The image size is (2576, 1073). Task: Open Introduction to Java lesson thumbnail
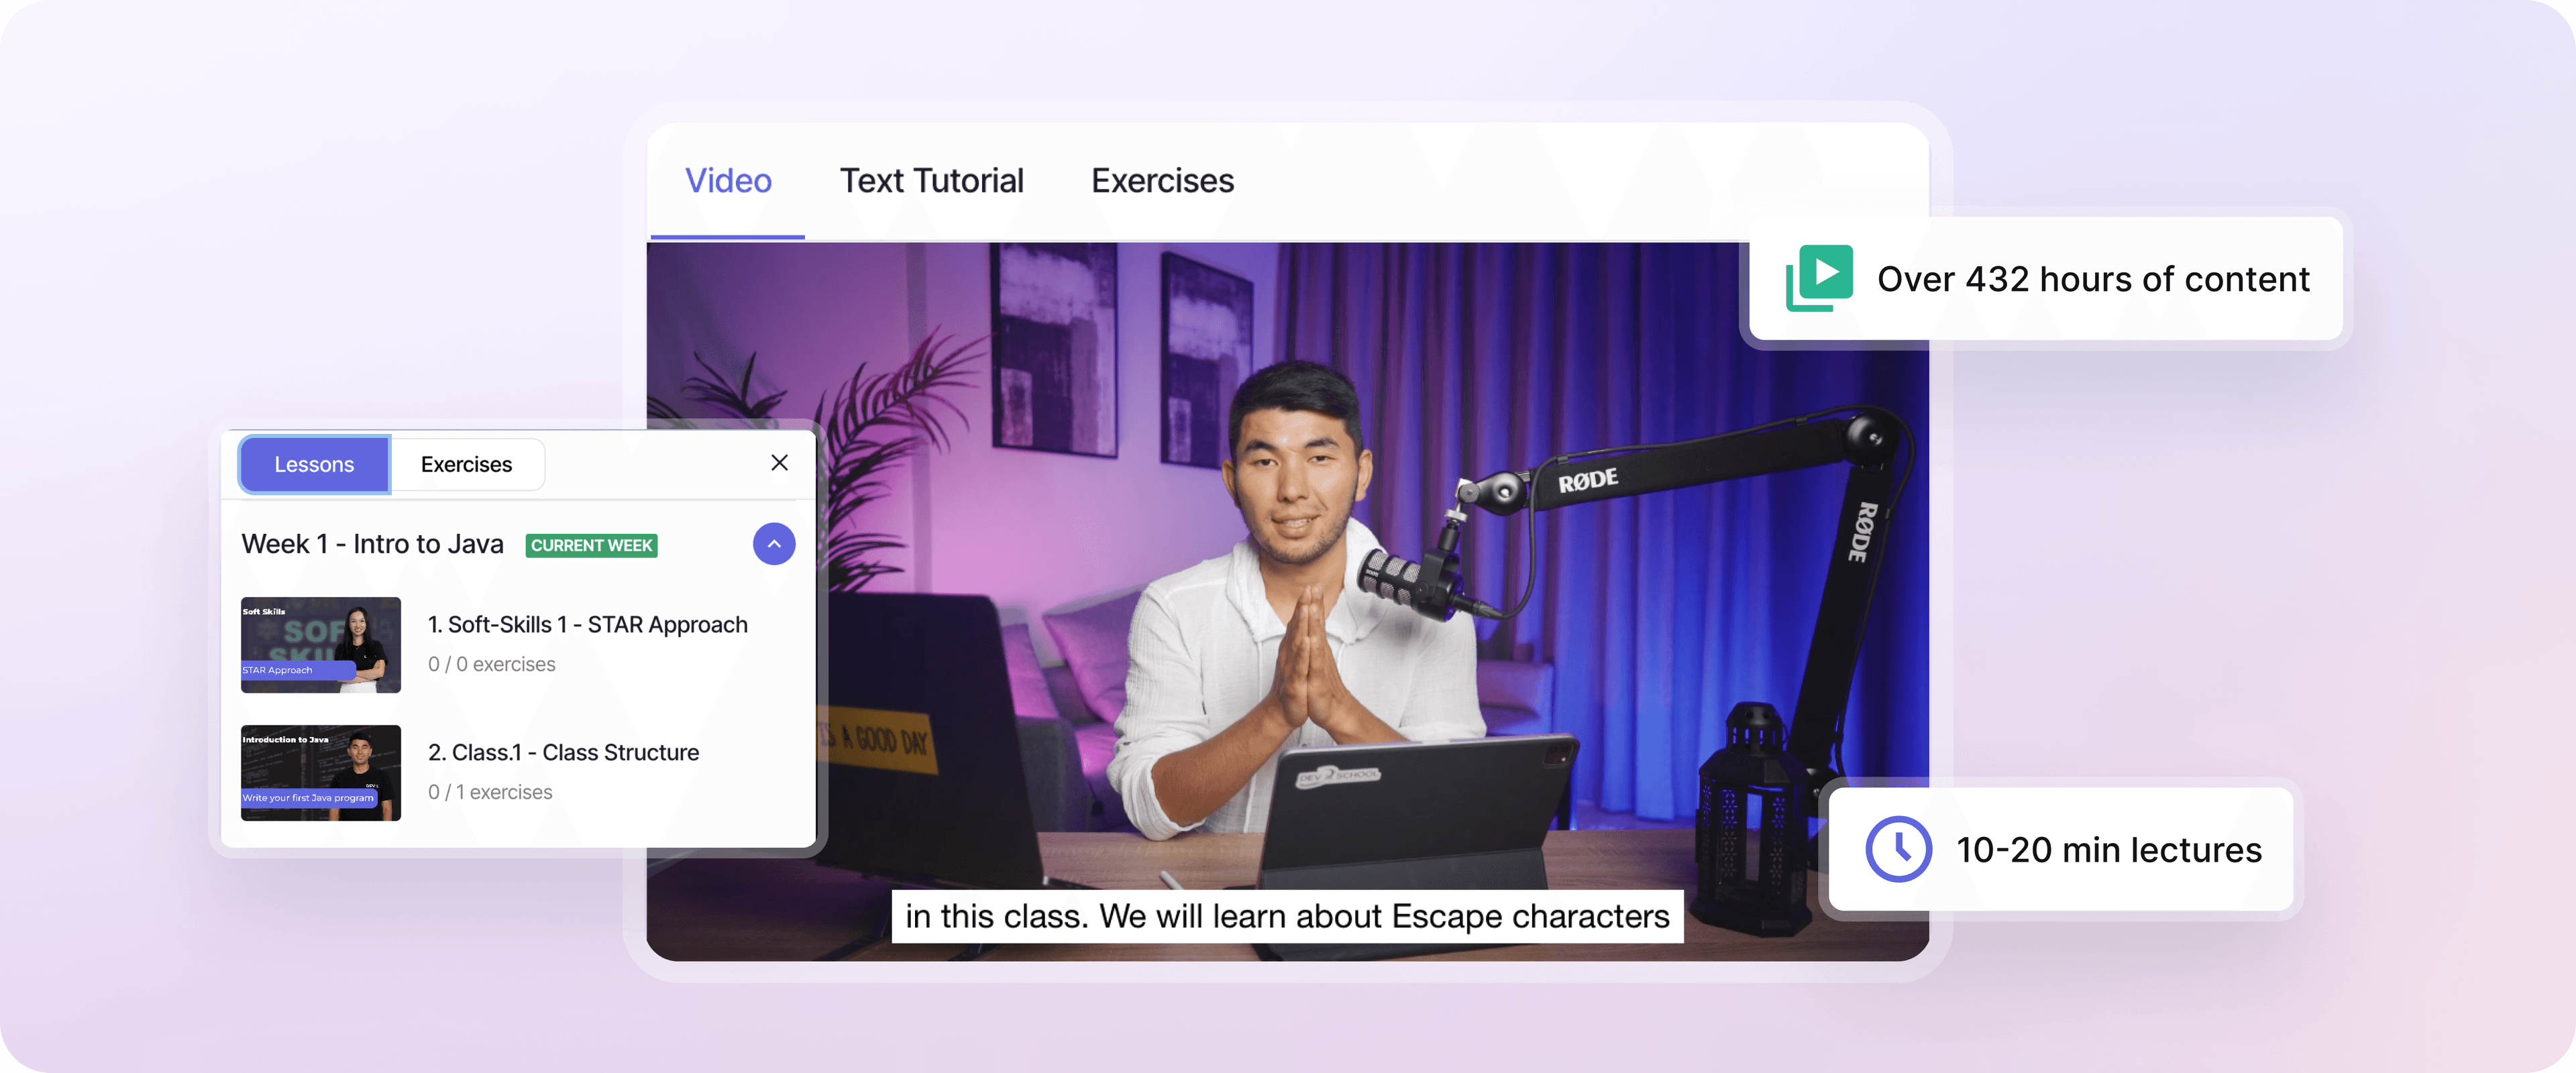tap(321, 772)
